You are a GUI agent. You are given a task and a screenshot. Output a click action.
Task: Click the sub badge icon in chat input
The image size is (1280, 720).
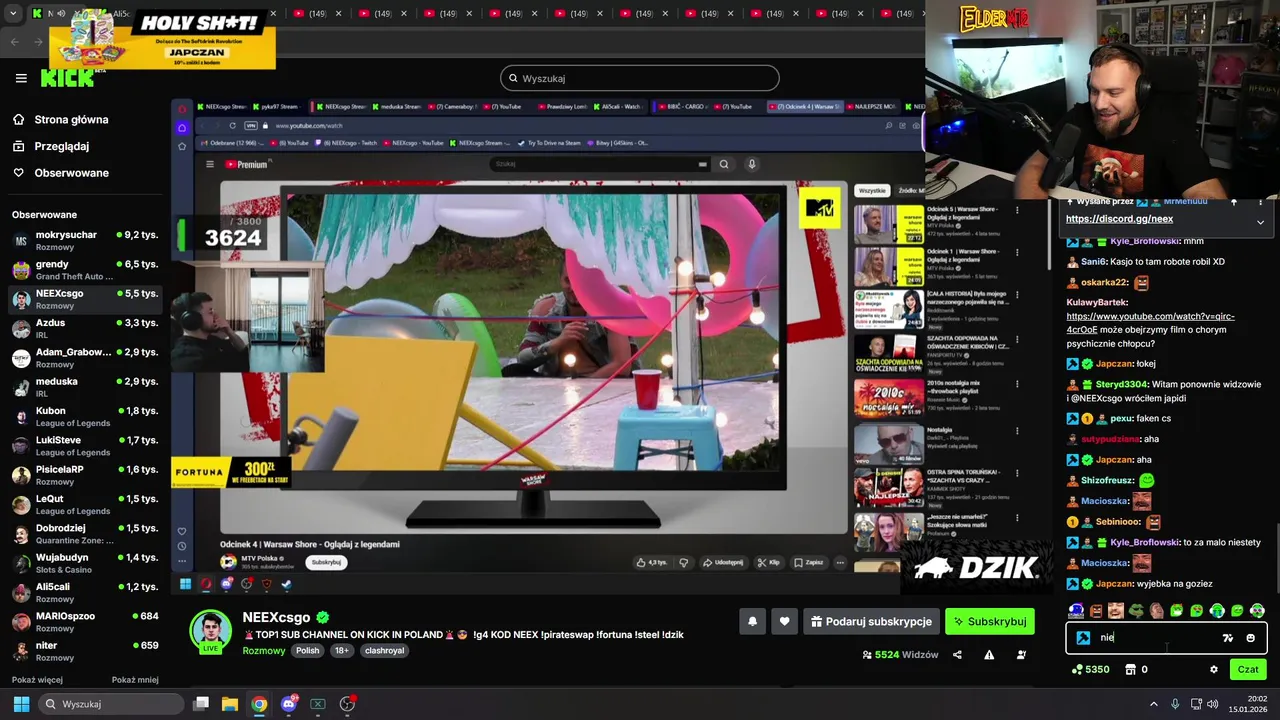1083,638
